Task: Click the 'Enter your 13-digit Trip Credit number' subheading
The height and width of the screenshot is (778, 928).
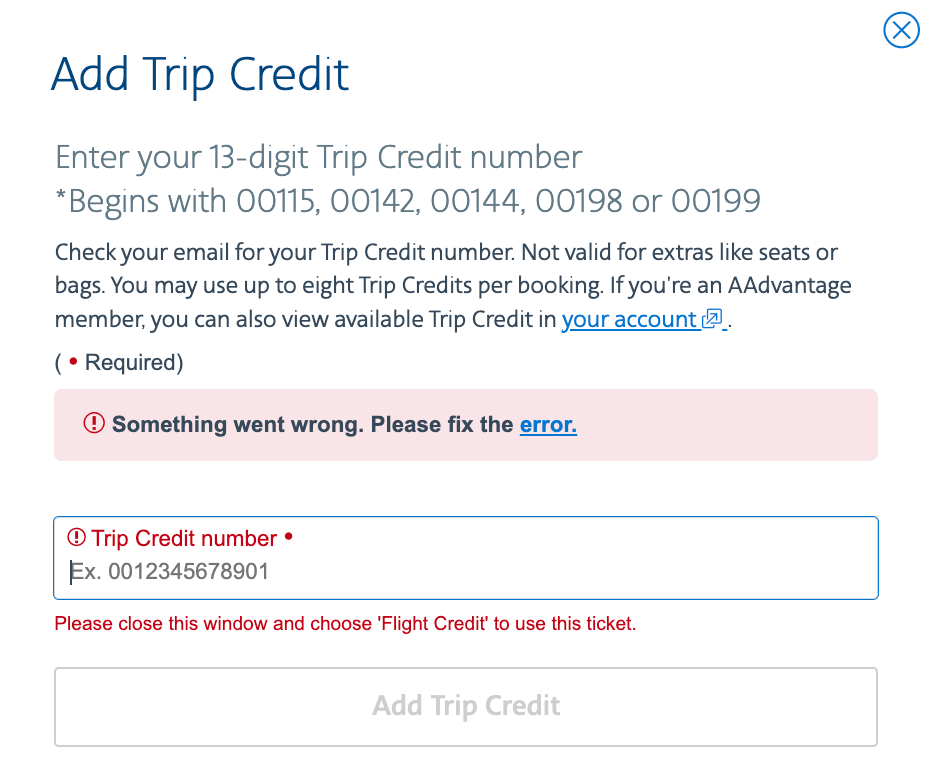Action: (x=318, y=157)
